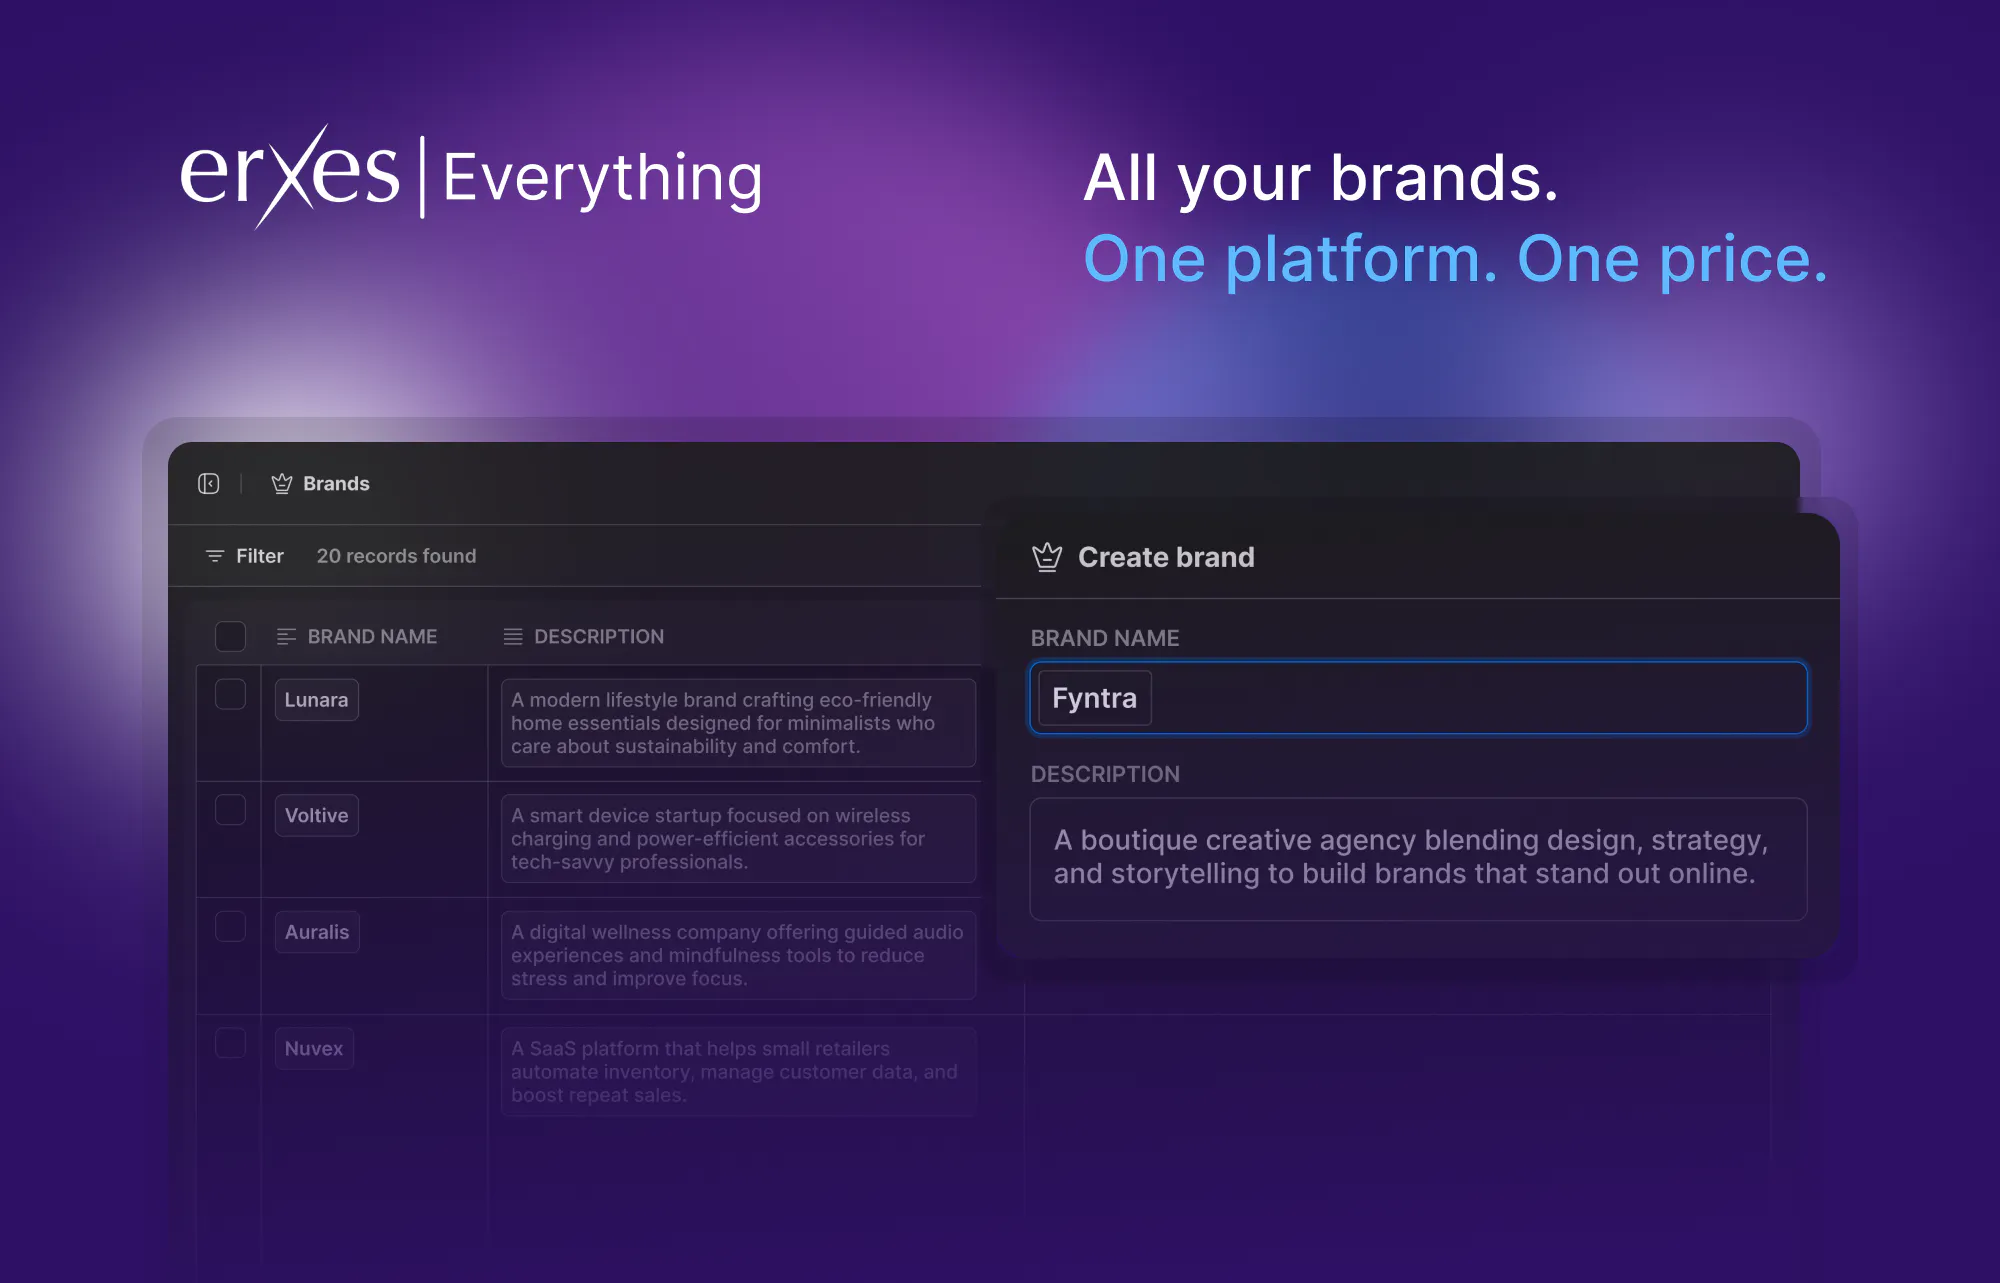Toggle the sidebar collapse icon
This screenshot has height=1283, width=2000.
[x=208, y=484]
